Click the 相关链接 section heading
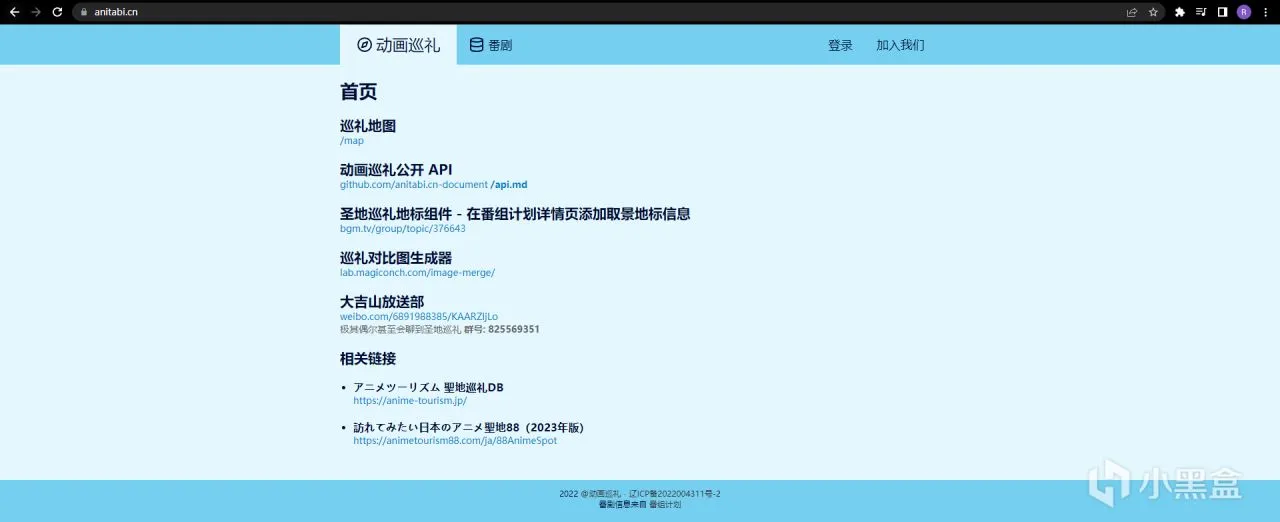Screen dimensions: 1280x522 click(x=368, y=358)
